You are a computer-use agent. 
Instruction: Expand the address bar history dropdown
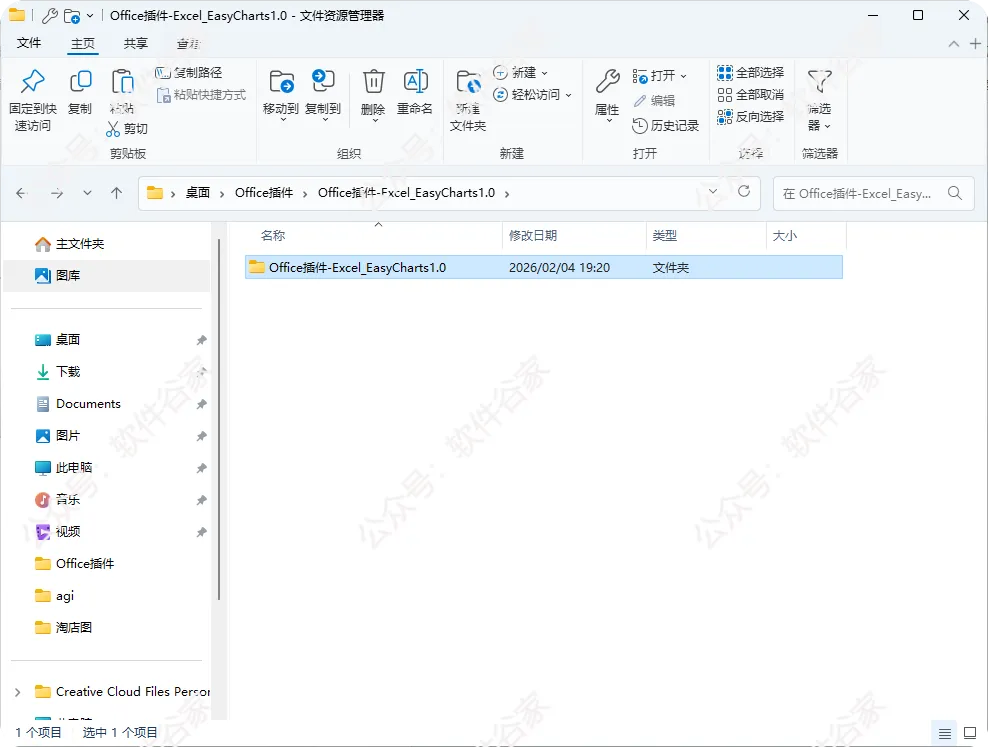tap(713, 191)
